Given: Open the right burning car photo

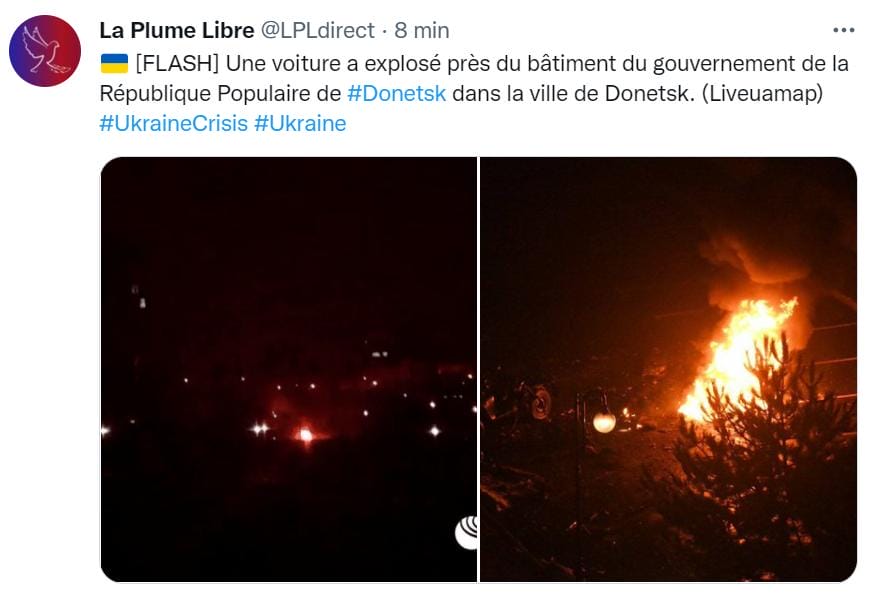Looking at the screenshot, I should (x=668, y=370).
